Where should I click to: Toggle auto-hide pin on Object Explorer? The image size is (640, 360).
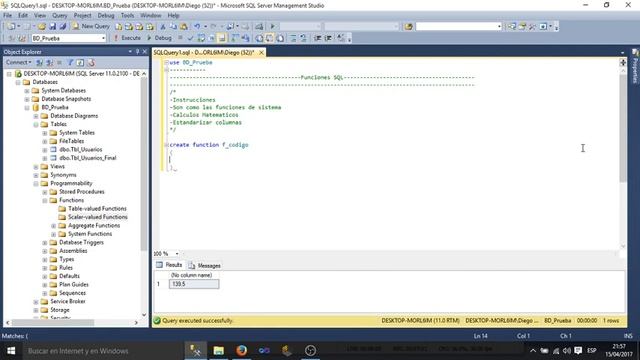[x=137, y=51]
